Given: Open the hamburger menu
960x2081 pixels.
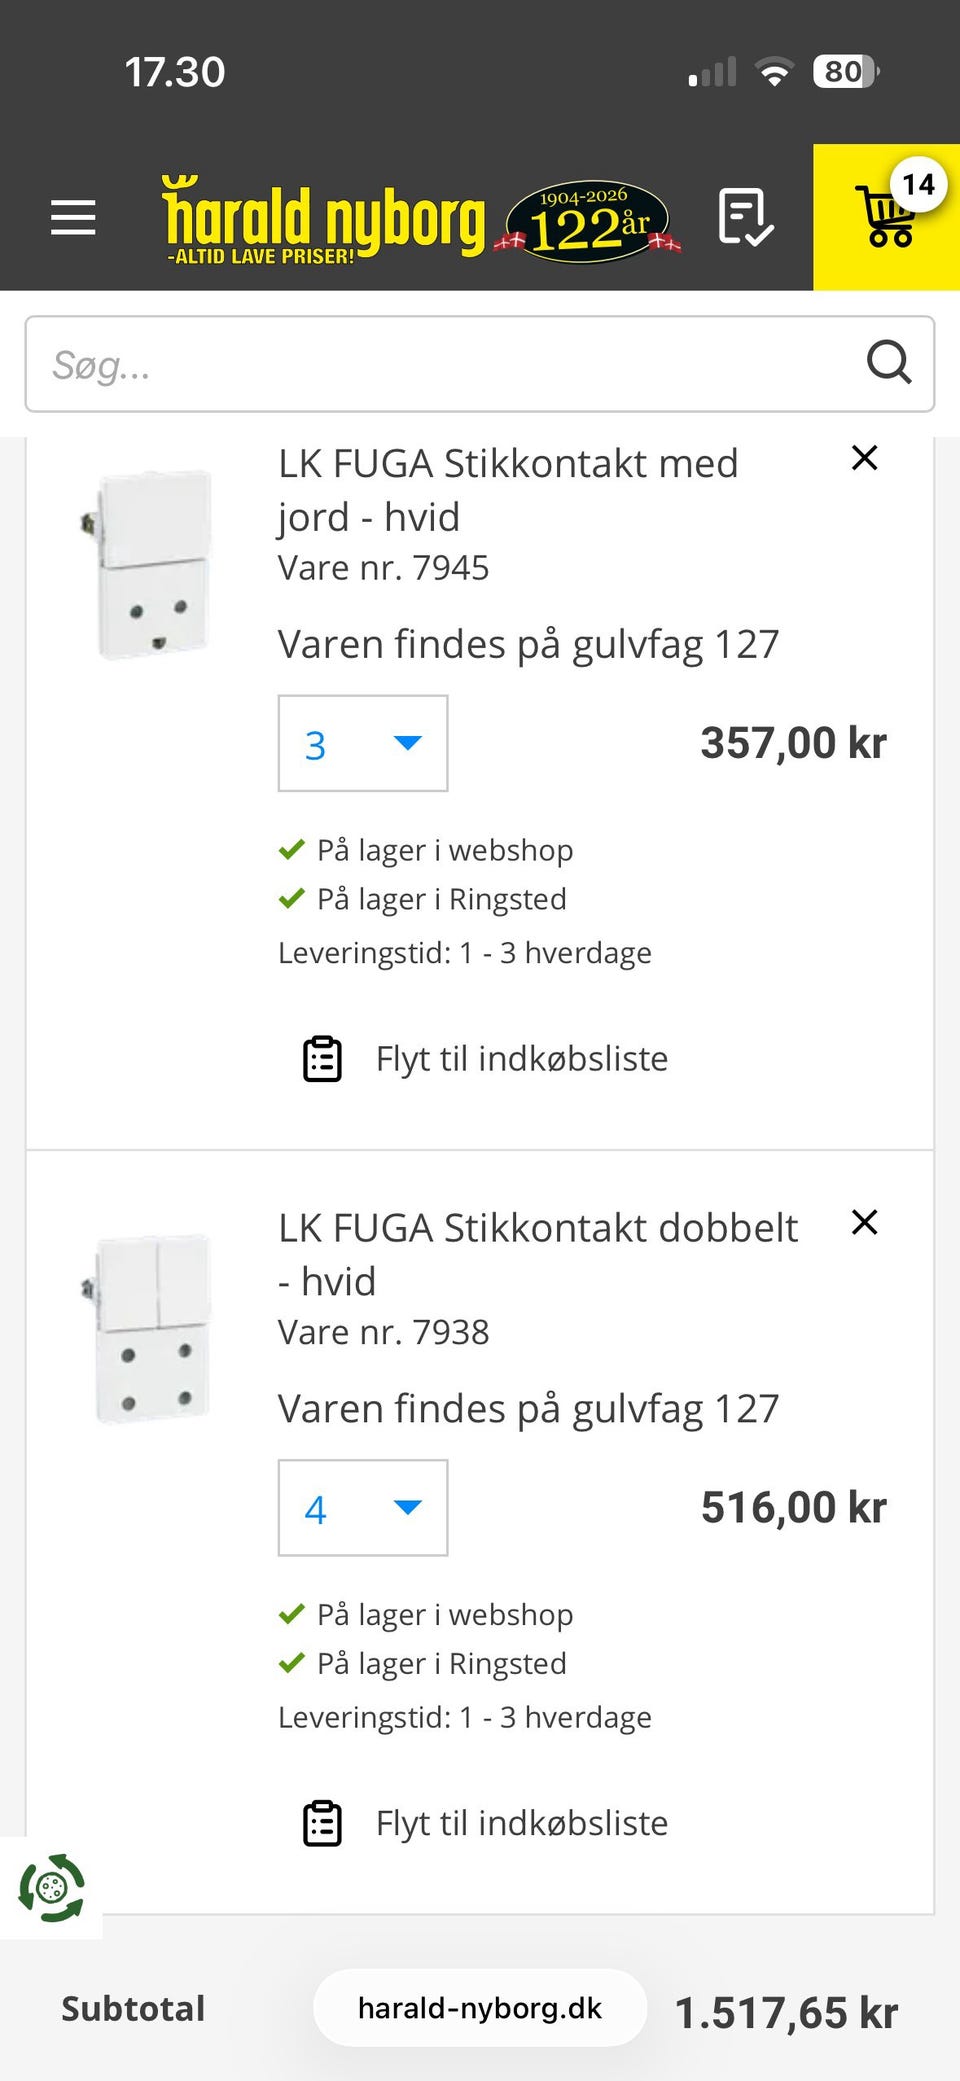Looking at the screenshot, I should (x=73, y=217).
